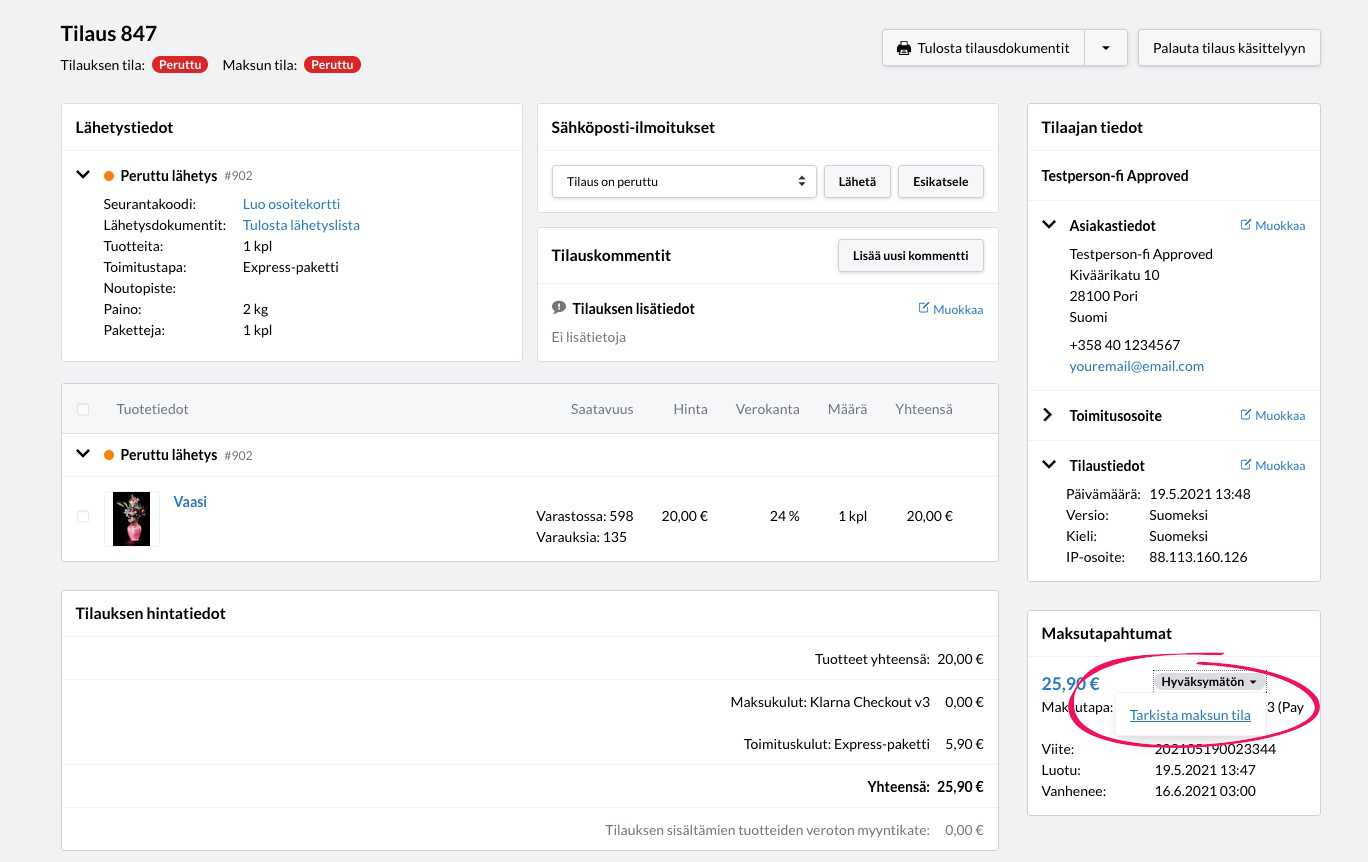Click the comment bubble icon by Tilauksen lisätiedot
The height and width of the screenshot is (862, 1368).
pos(559,308)
